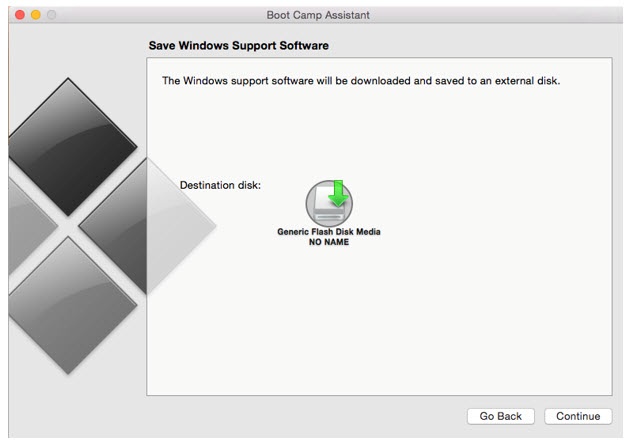631x446 pixels.
Task: Click the support software download description sentence
Action: [x=360, y=81]
